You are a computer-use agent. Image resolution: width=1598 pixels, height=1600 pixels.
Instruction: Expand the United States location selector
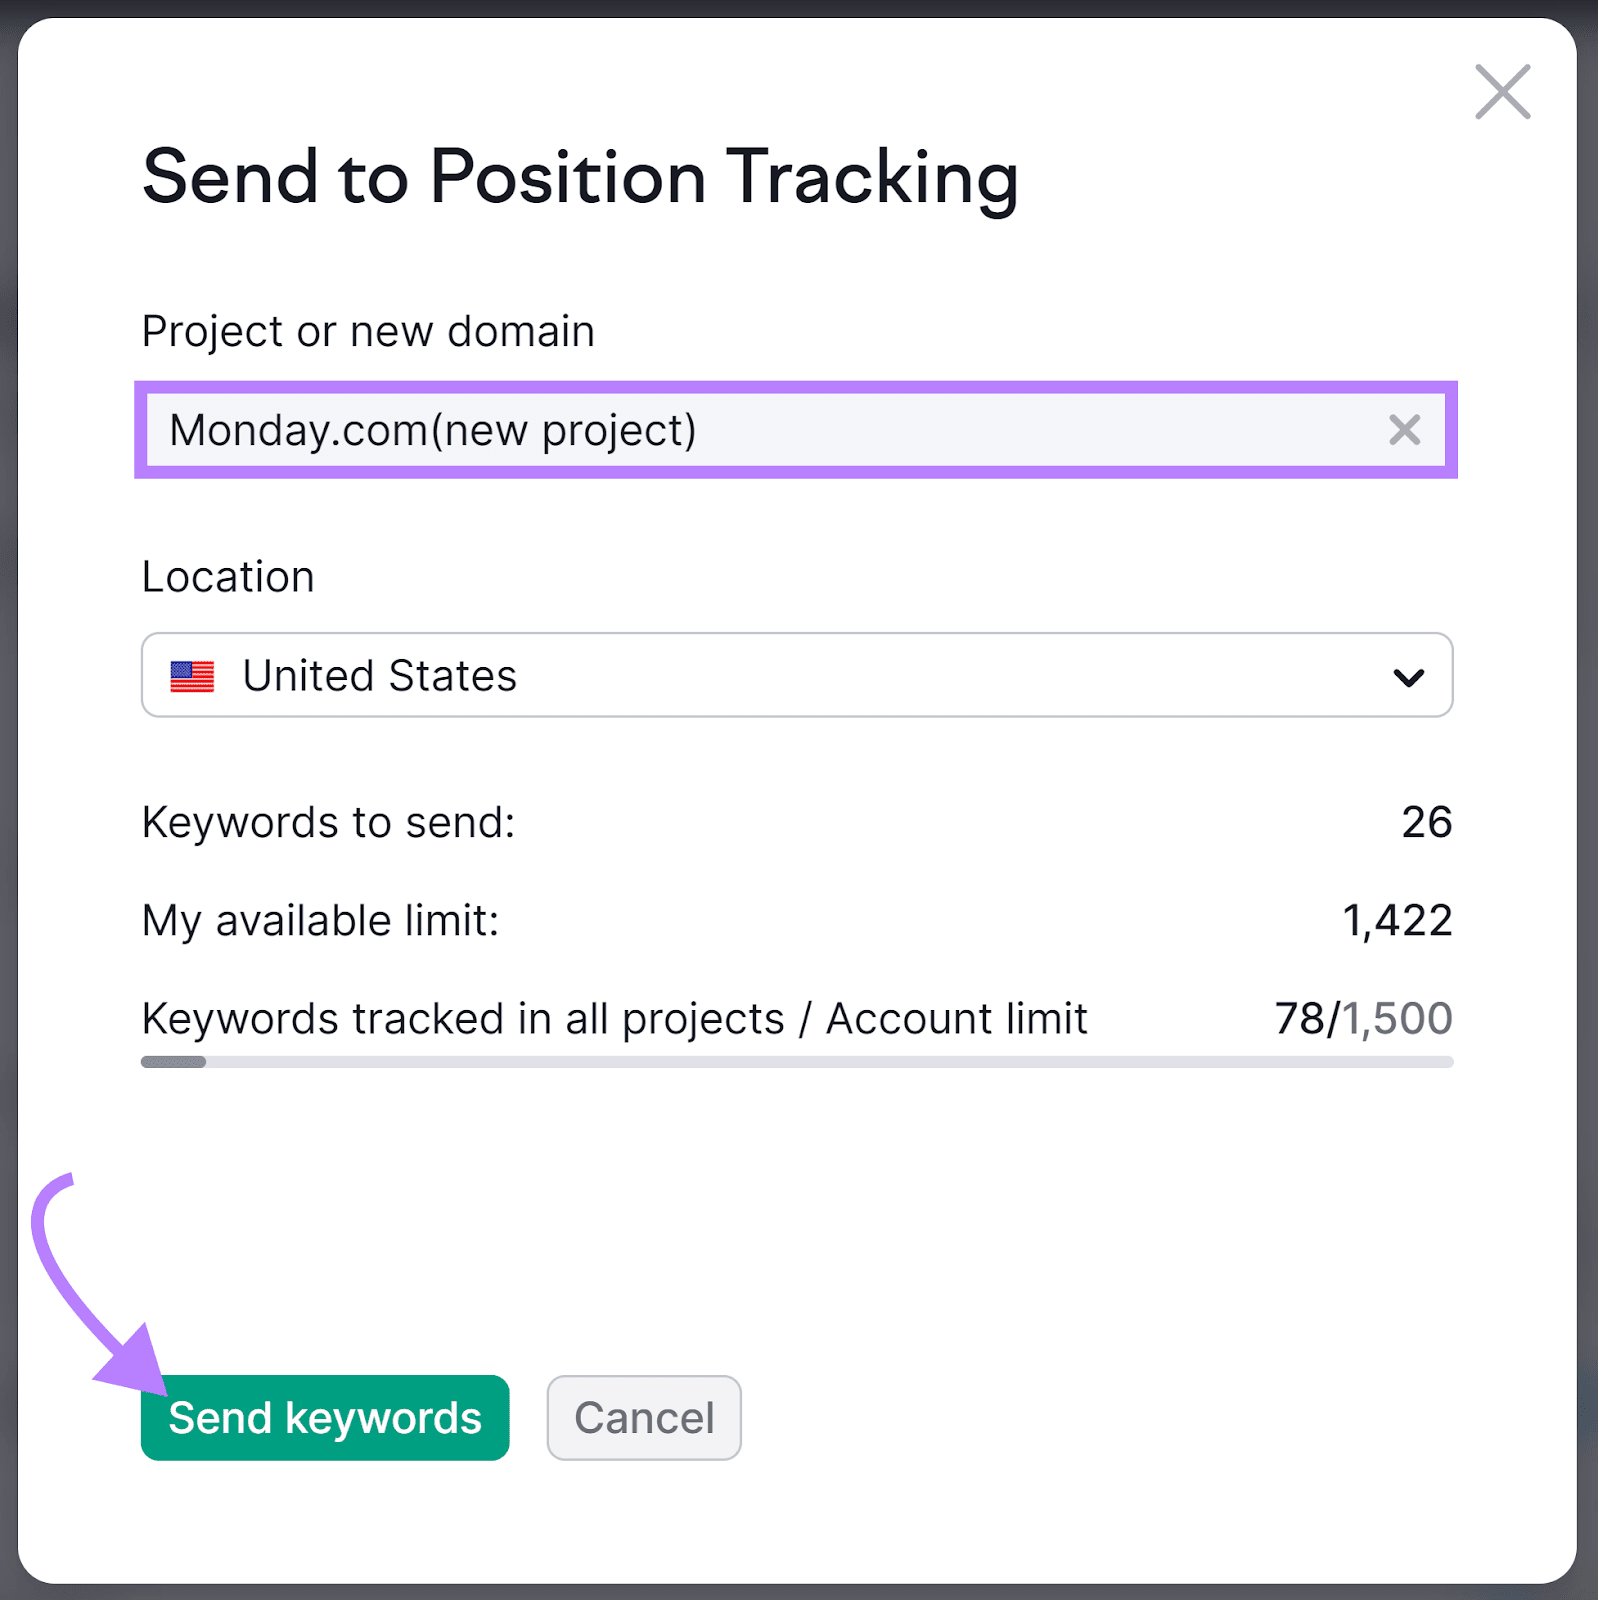(797, 676)
